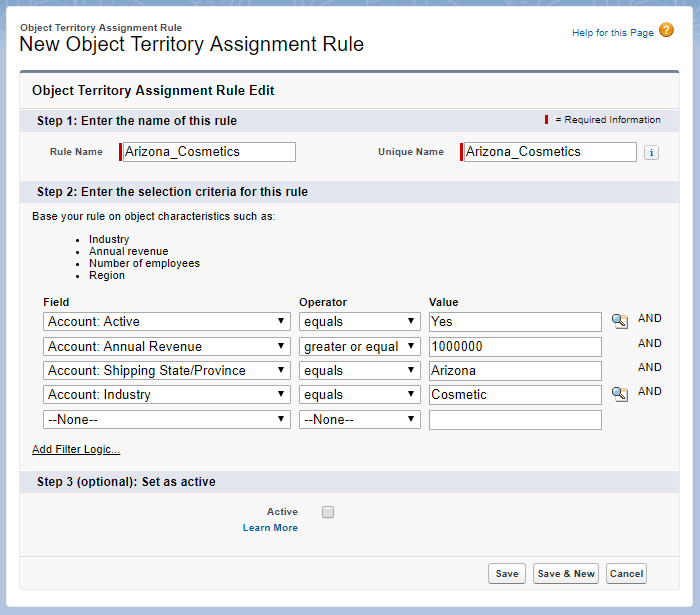
Task: Open the Add Filter Logic link
Action: (76, 450)
